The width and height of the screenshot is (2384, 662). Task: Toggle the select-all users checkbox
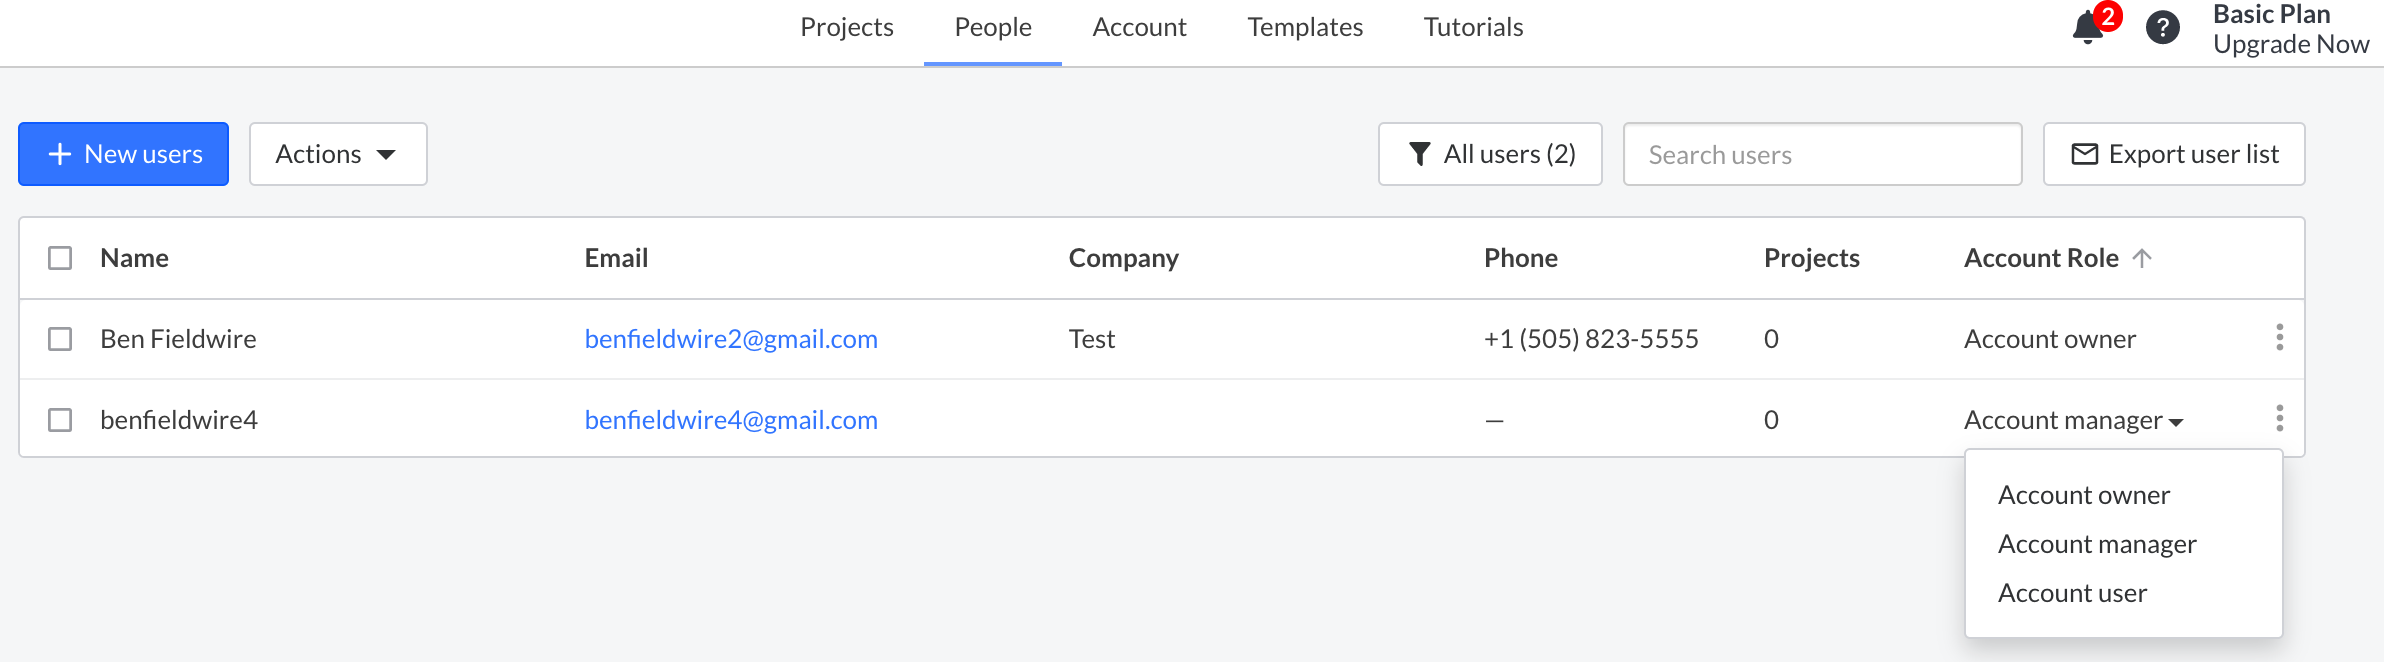pos(60,258)
